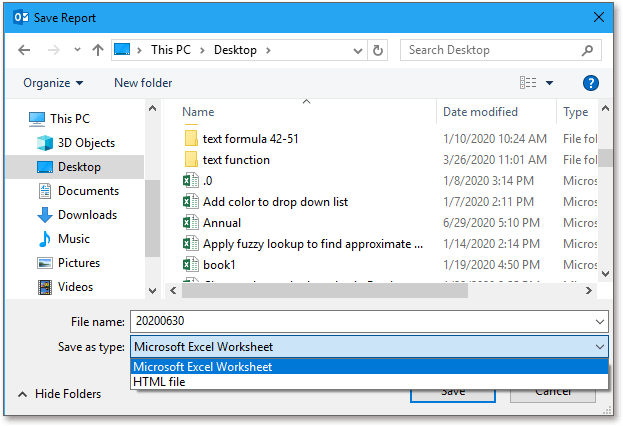Click the Forward navigation arrow
623x426 pixels.
(54, 50)
